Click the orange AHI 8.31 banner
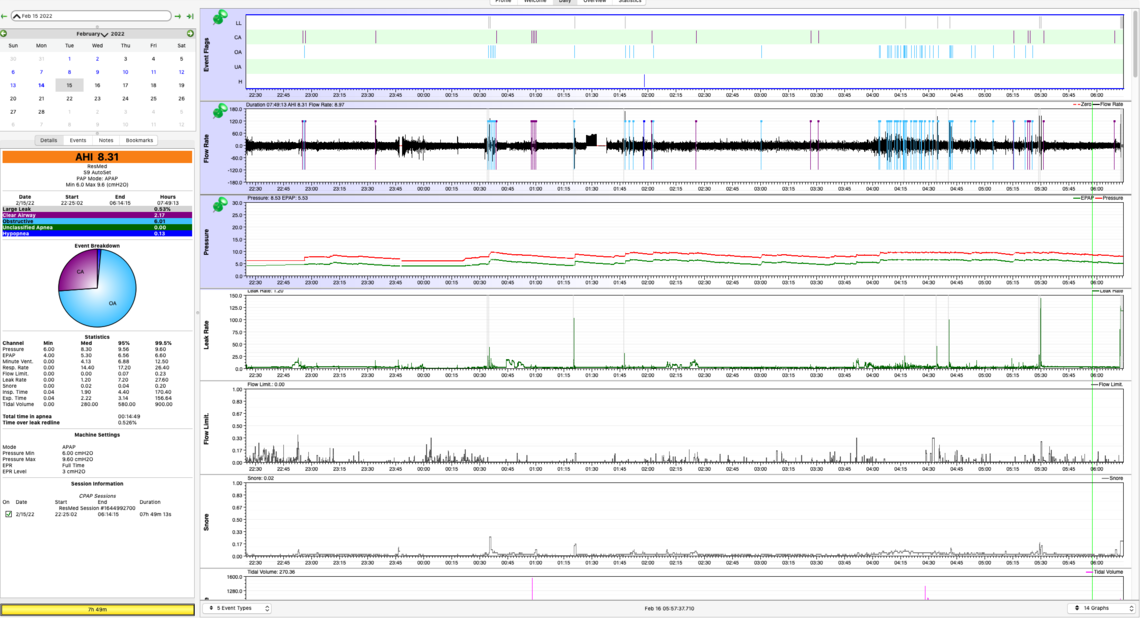The width and height of the screenshot is (1140, 619). [97, 157]
